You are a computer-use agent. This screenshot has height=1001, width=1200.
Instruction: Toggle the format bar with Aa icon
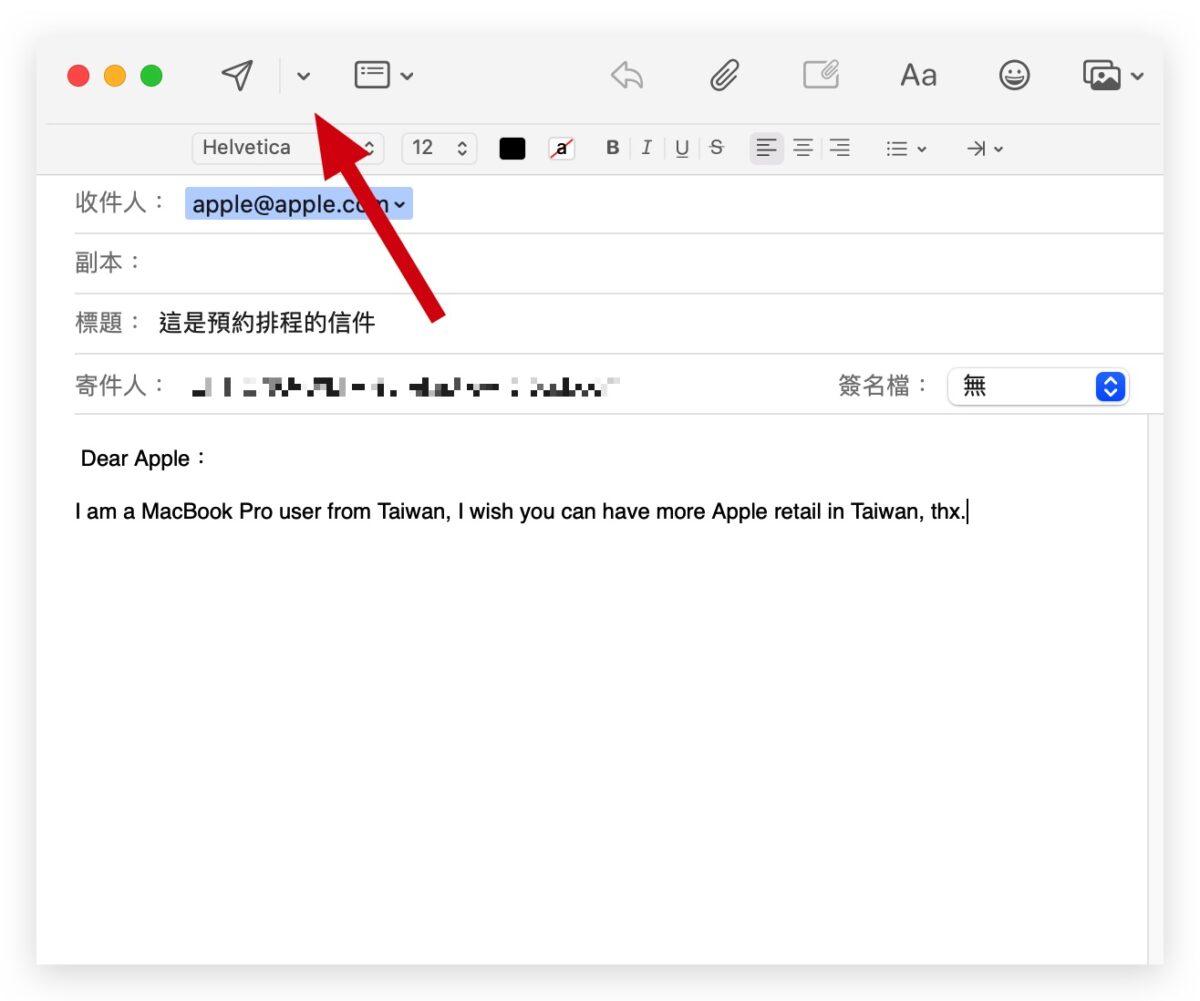(x=918, y=75)
